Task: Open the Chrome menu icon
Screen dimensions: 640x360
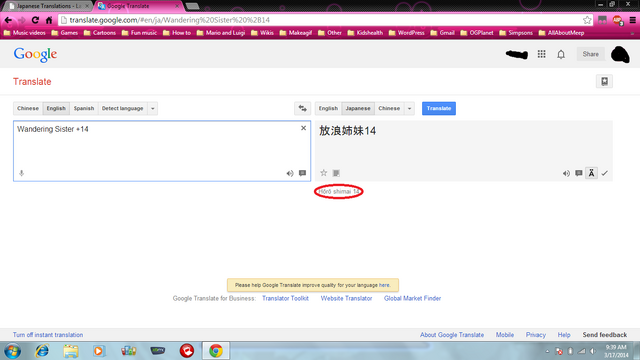Action: point(633,20)
